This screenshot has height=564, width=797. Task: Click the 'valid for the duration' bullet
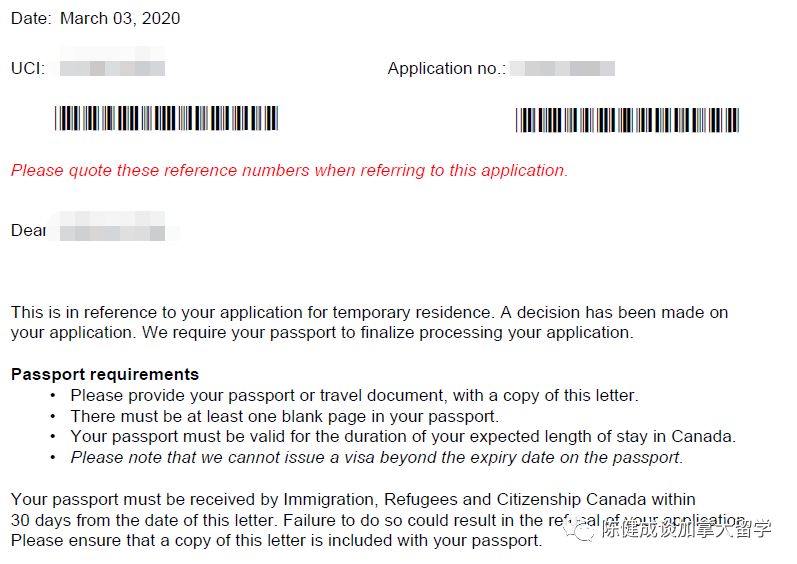[x=402, y=437]
